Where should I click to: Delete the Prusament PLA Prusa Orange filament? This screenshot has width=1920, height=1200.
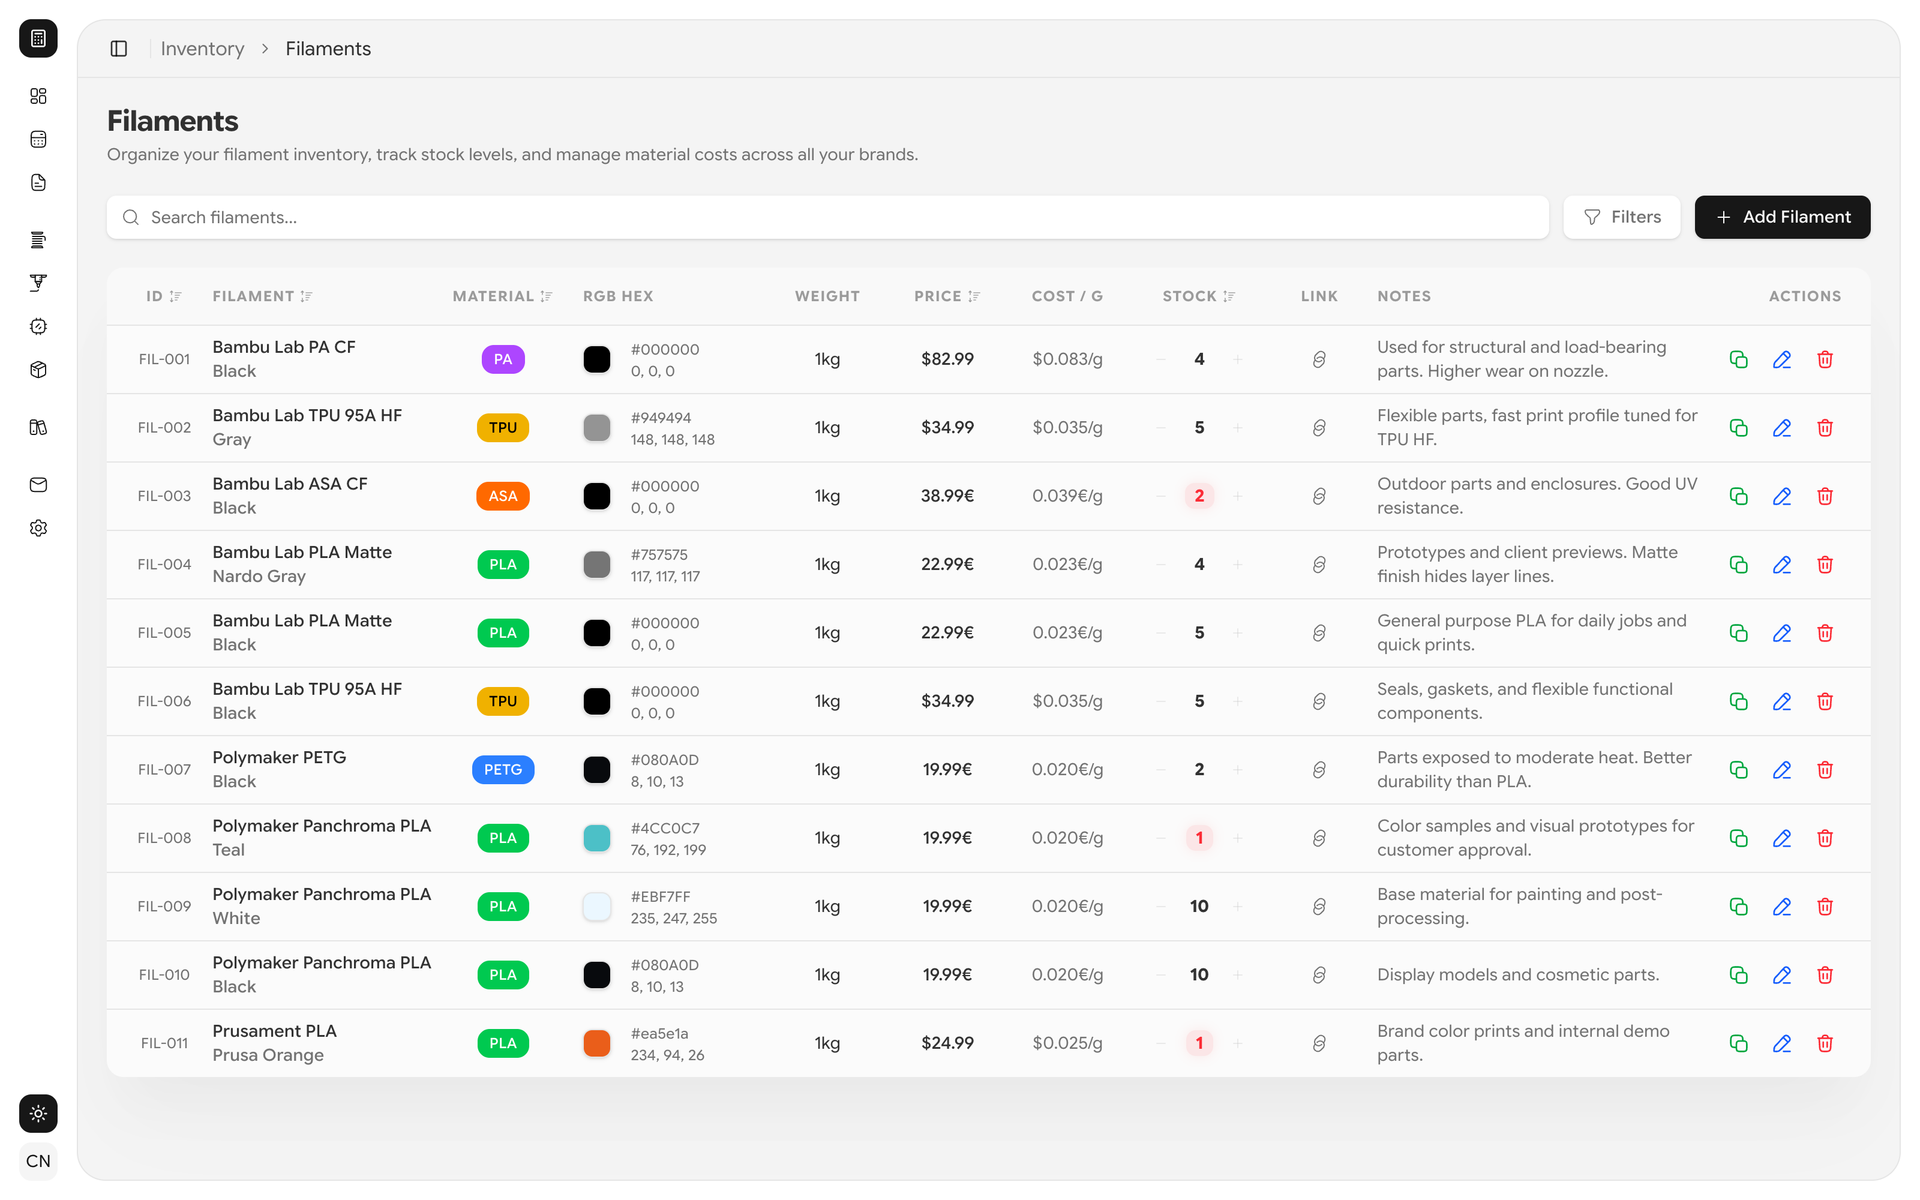click(x=1825, y=1043)
